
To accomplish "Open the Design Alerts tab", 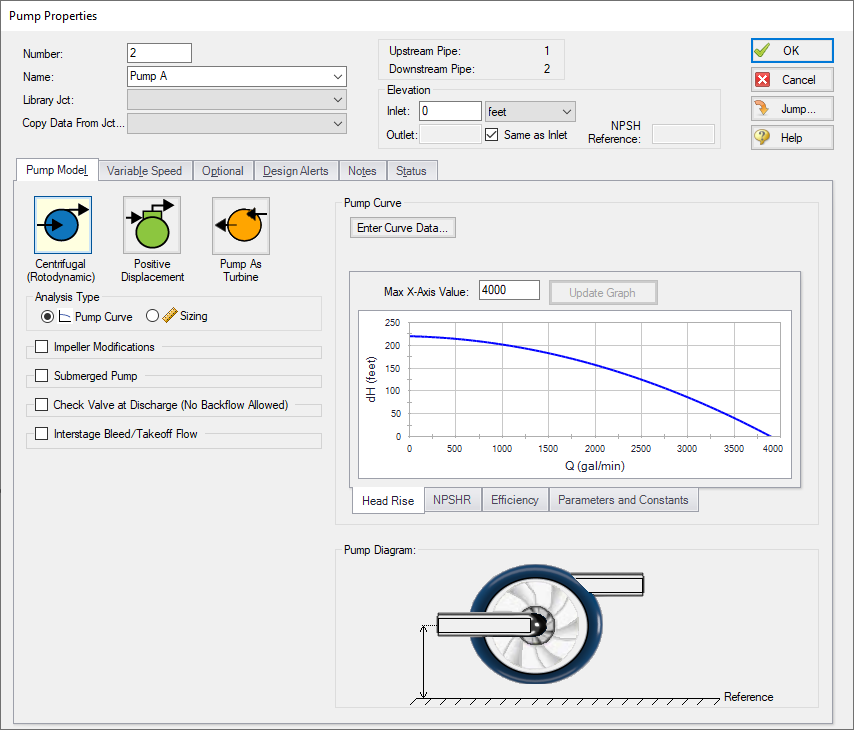I will tap(296, 171).
